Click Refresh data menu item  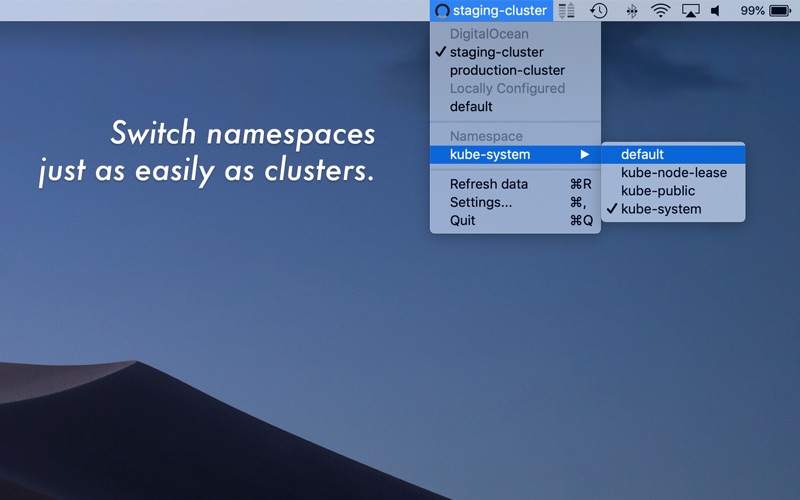pos(515,184)
